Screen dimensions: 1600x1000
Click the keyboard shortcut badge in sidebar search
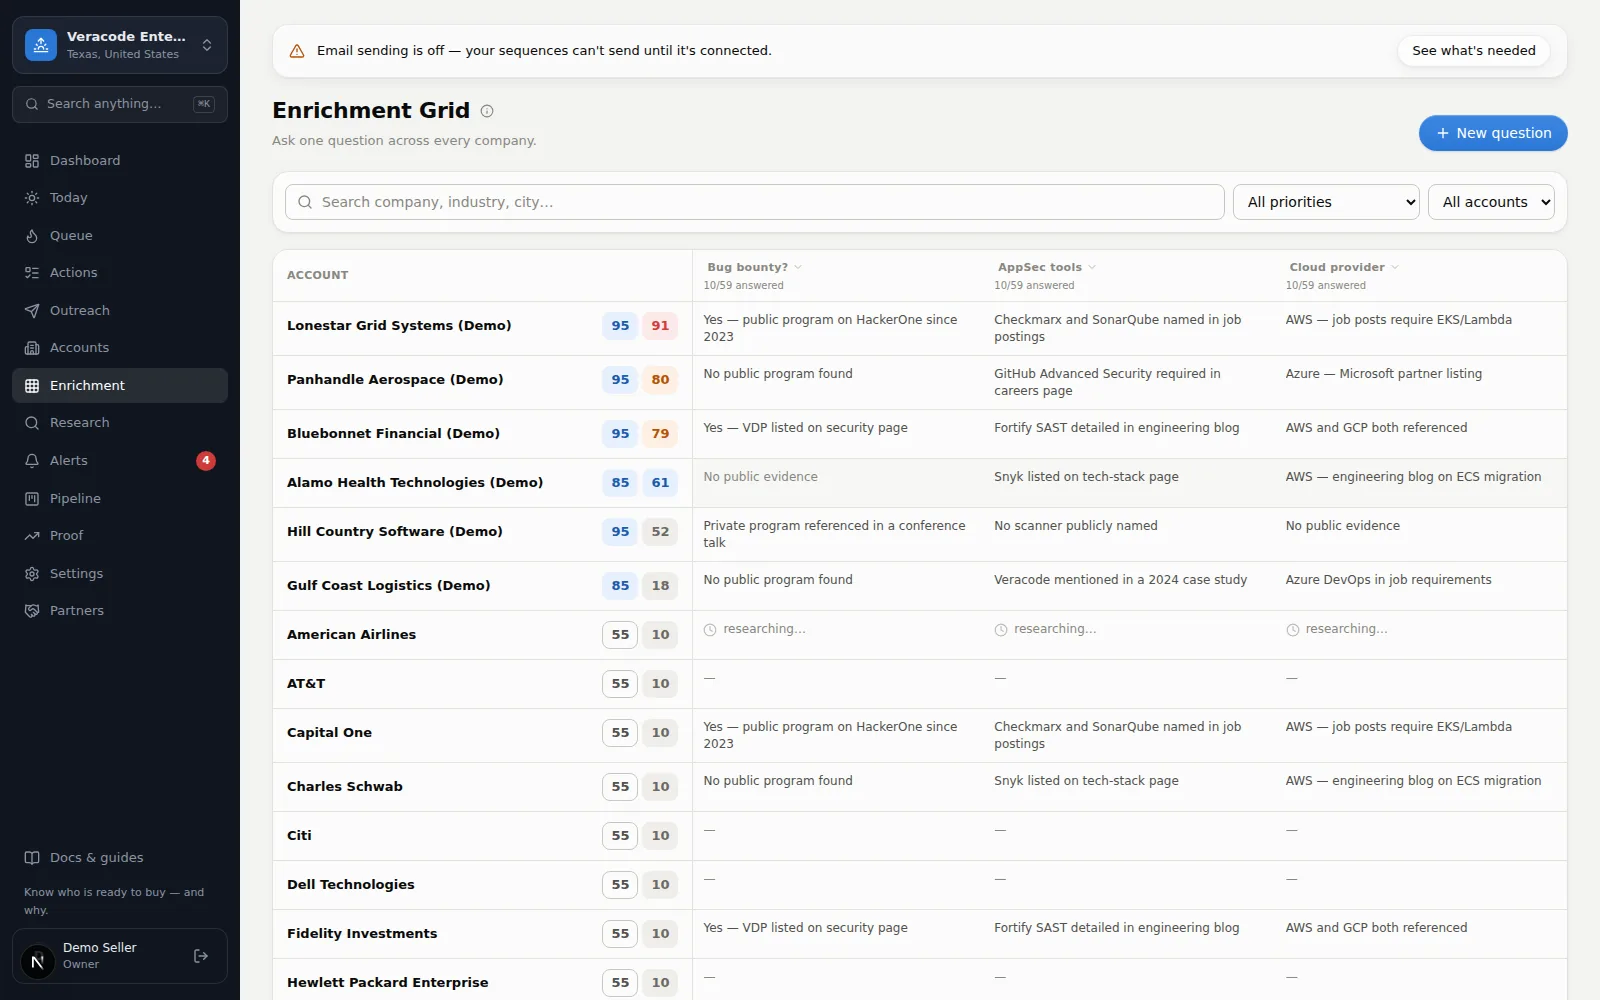coord(204,104)
